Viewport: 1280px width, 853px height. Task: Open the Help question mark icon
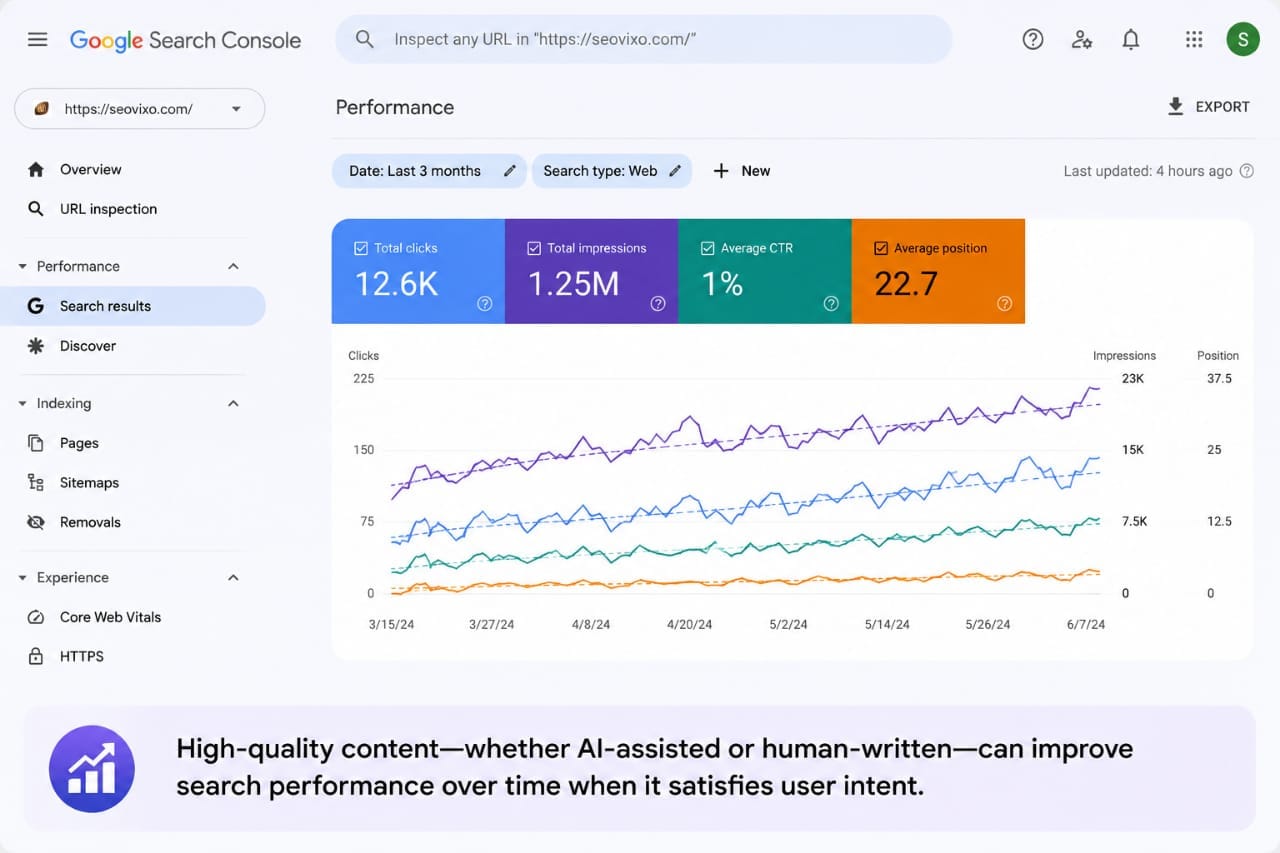point(1033,39)
